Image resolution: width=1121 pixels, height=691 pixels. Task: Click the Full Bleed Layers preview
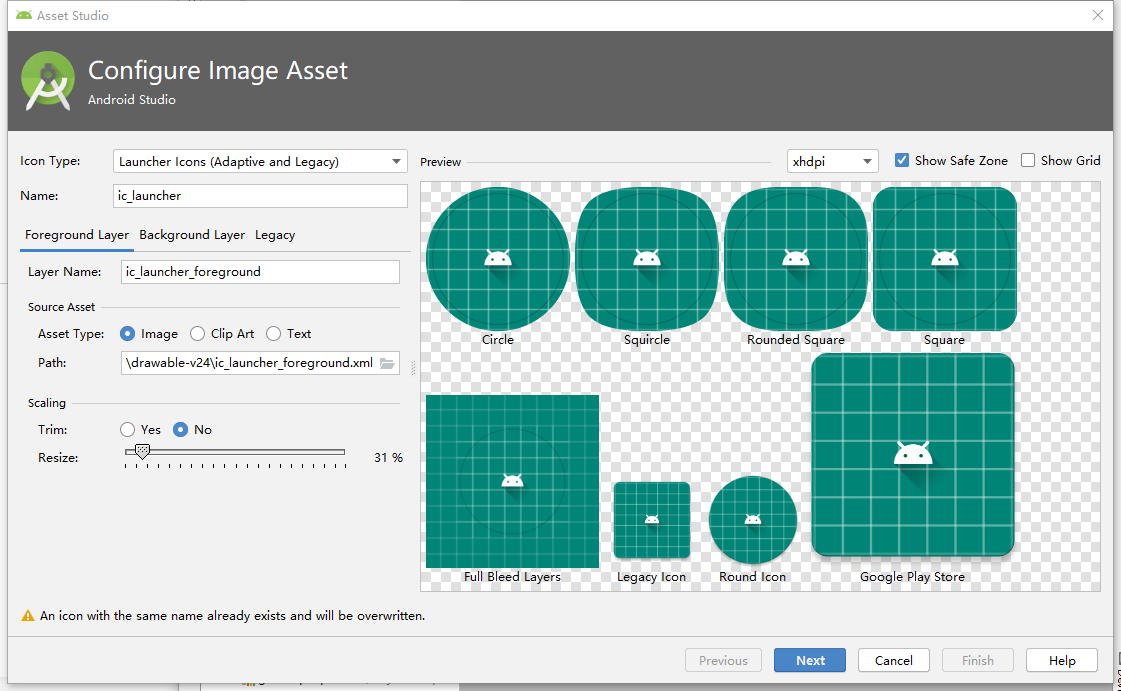pyautogui.click(x=513, y=481)
